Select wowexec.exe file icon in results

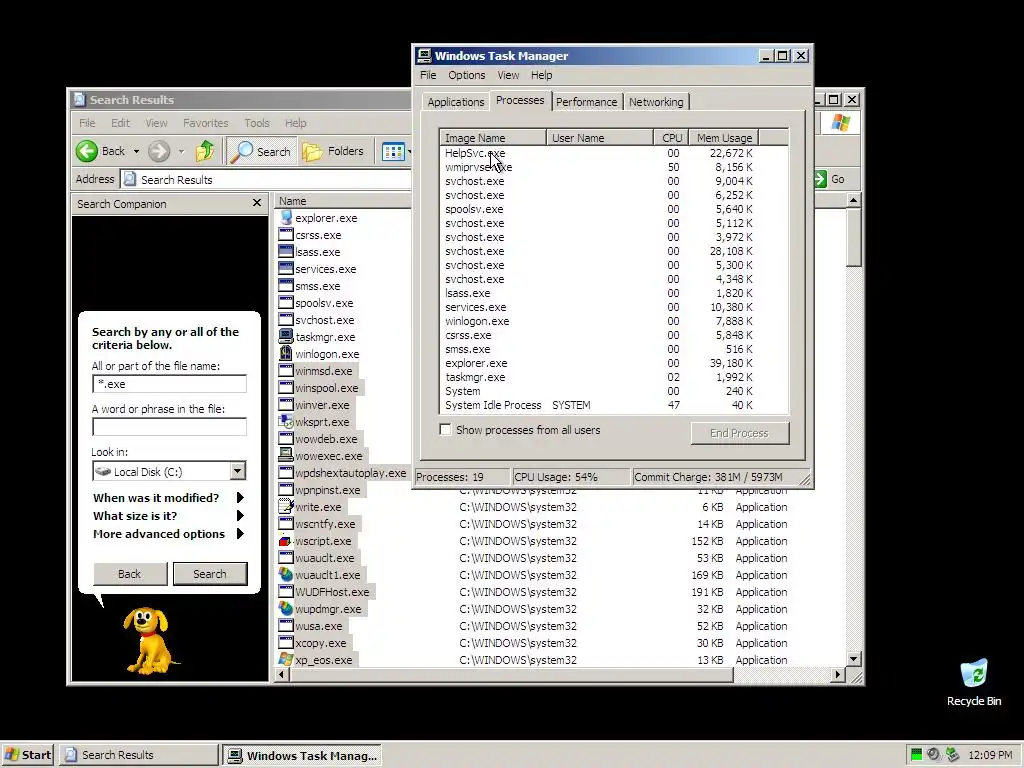pos(285,455)
